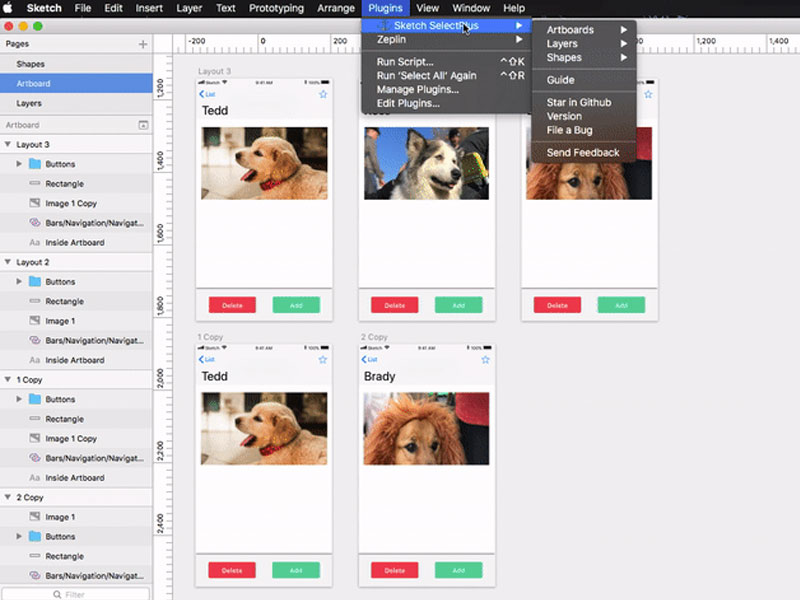Click Delete button in Layout 3 artboard
Viewport: 800px width, 600px height.
tap(232, 305)
